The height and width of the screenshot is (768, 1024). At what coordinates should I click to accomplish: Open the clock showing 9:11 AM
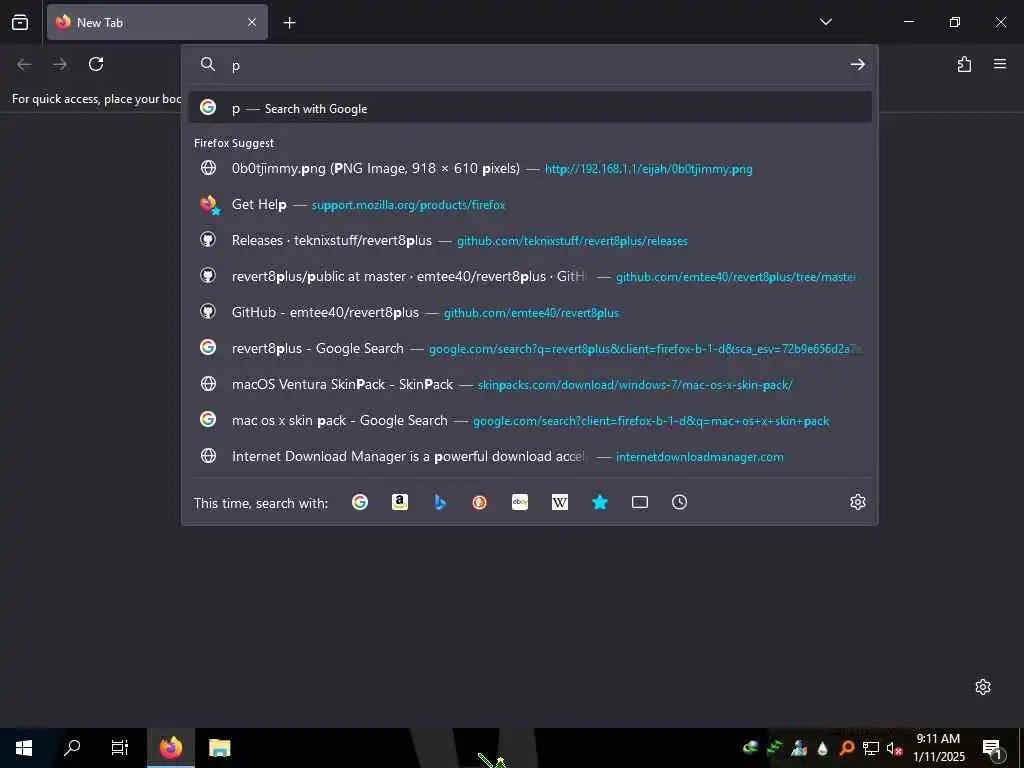(938, 748)
